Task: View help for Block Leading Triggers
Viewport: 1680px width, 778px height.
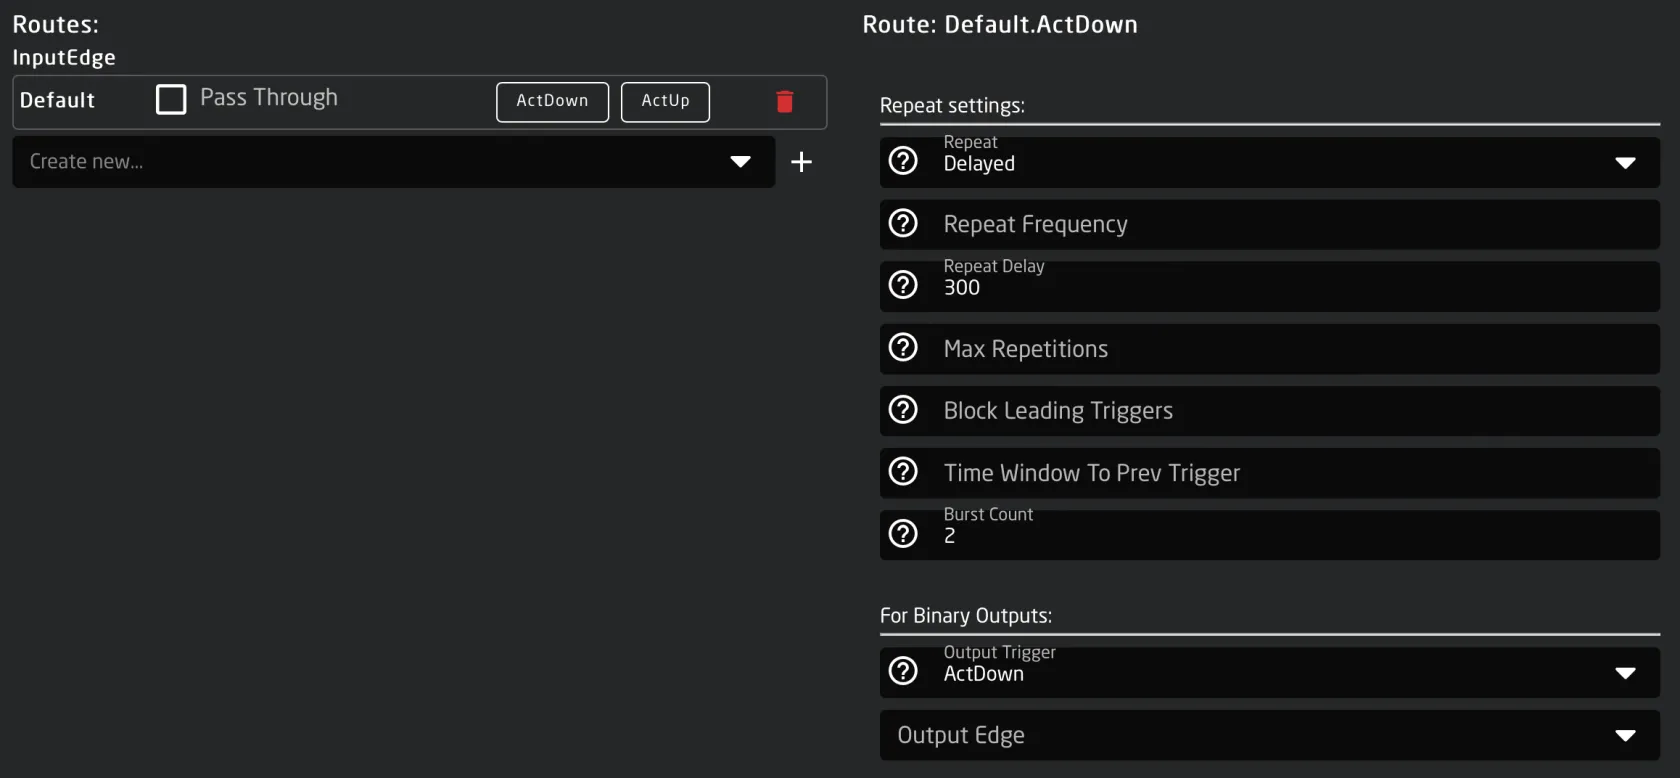Action: pyautogui.click(x=903, y=409)
